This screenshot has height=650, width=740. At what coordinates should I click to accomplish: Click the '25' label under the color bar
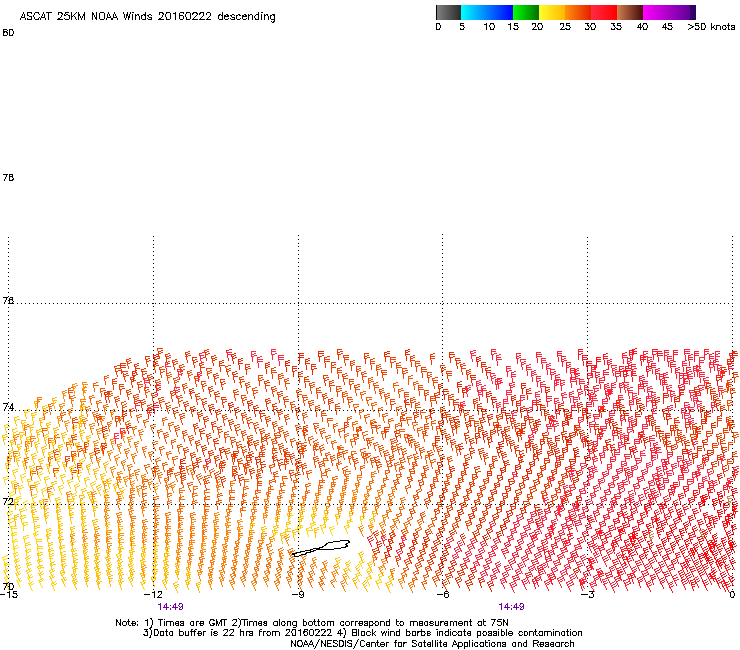565,27
